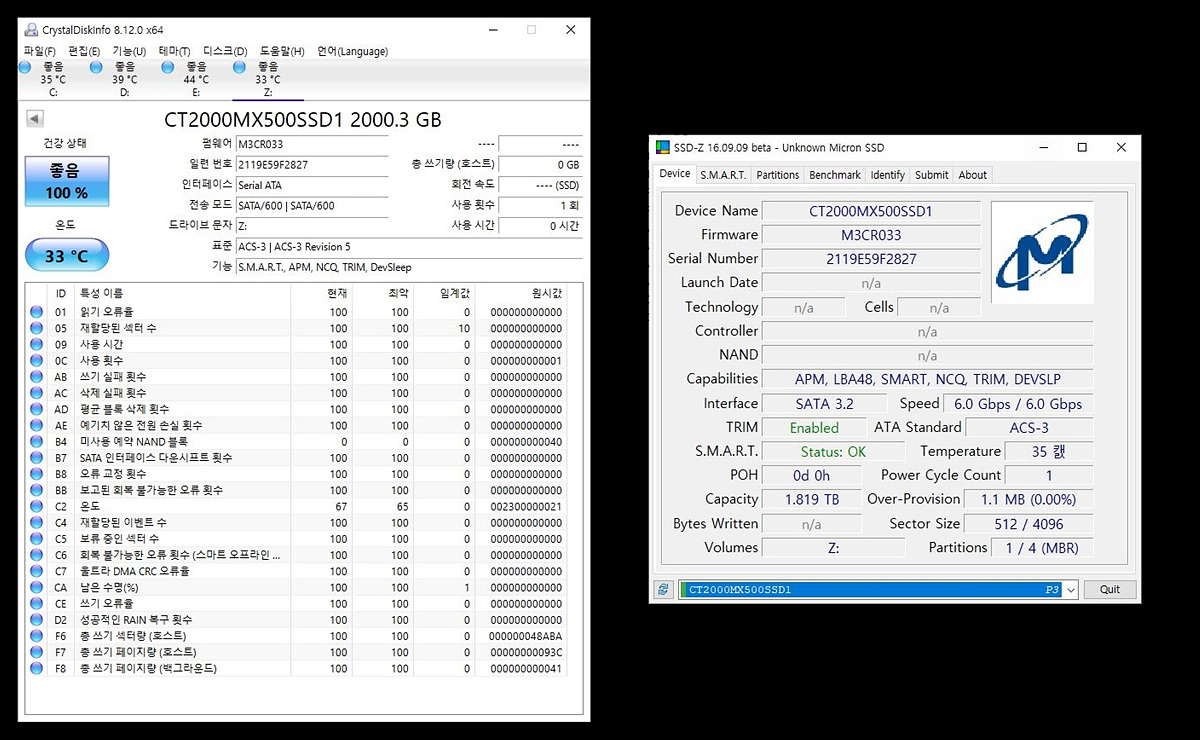Image resolution: width=1200 pixels, height=740 pixels.
Task: Click status orb for 09 사용 시간
Action: 37,344
